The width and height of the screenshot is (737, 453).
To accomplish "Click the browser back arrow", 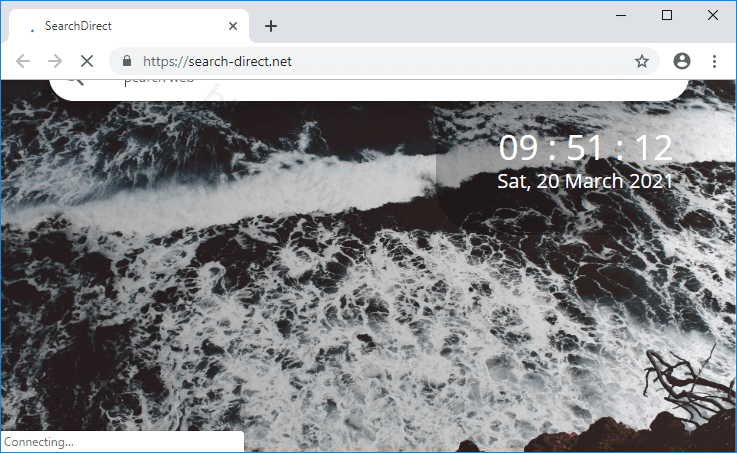I will point(23,61).
